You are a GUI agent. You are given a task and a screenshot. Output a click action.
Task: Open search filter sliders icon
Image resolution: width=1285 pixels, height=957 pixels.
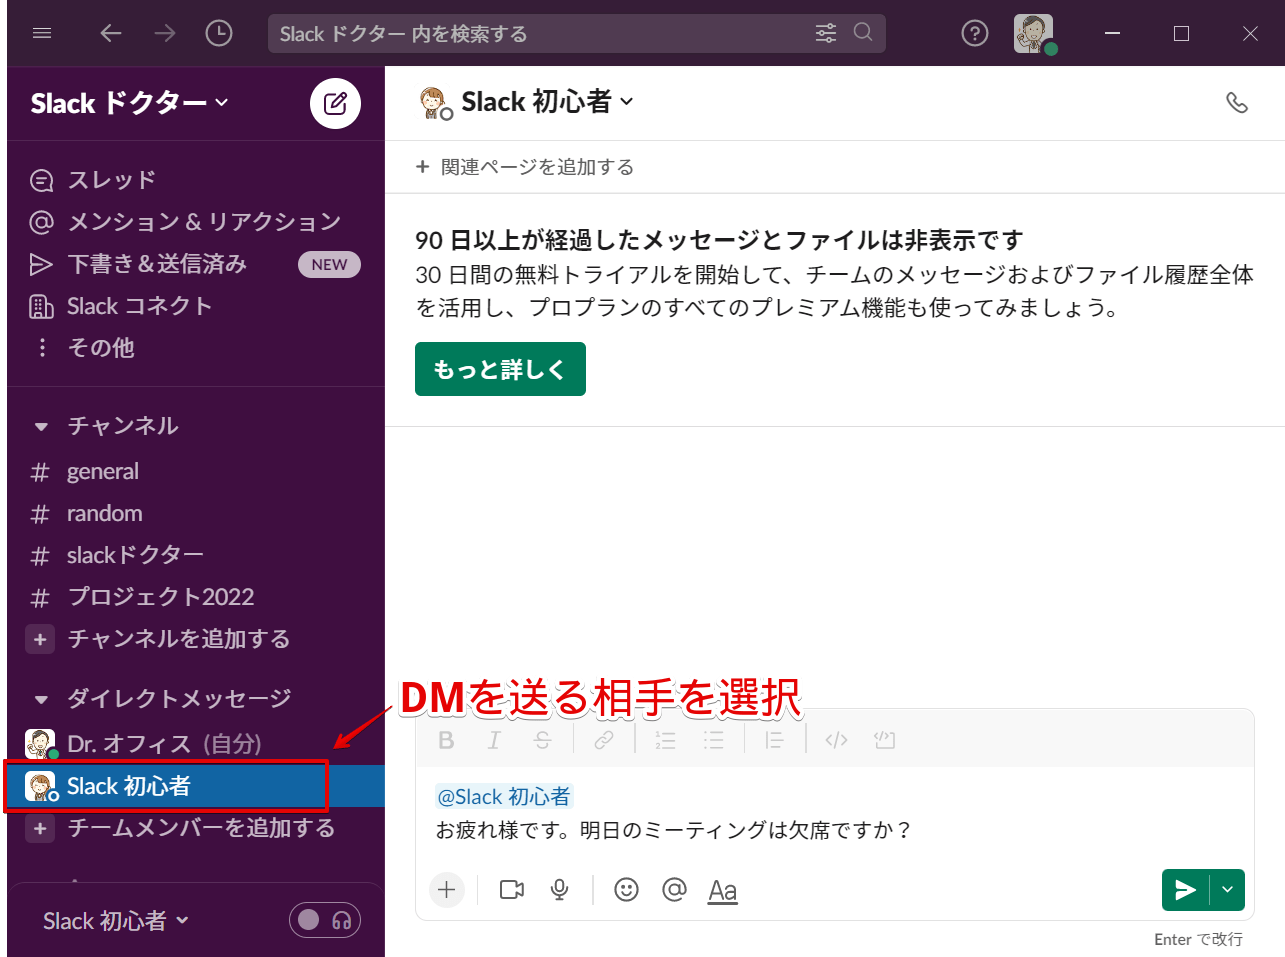point(826,33)
